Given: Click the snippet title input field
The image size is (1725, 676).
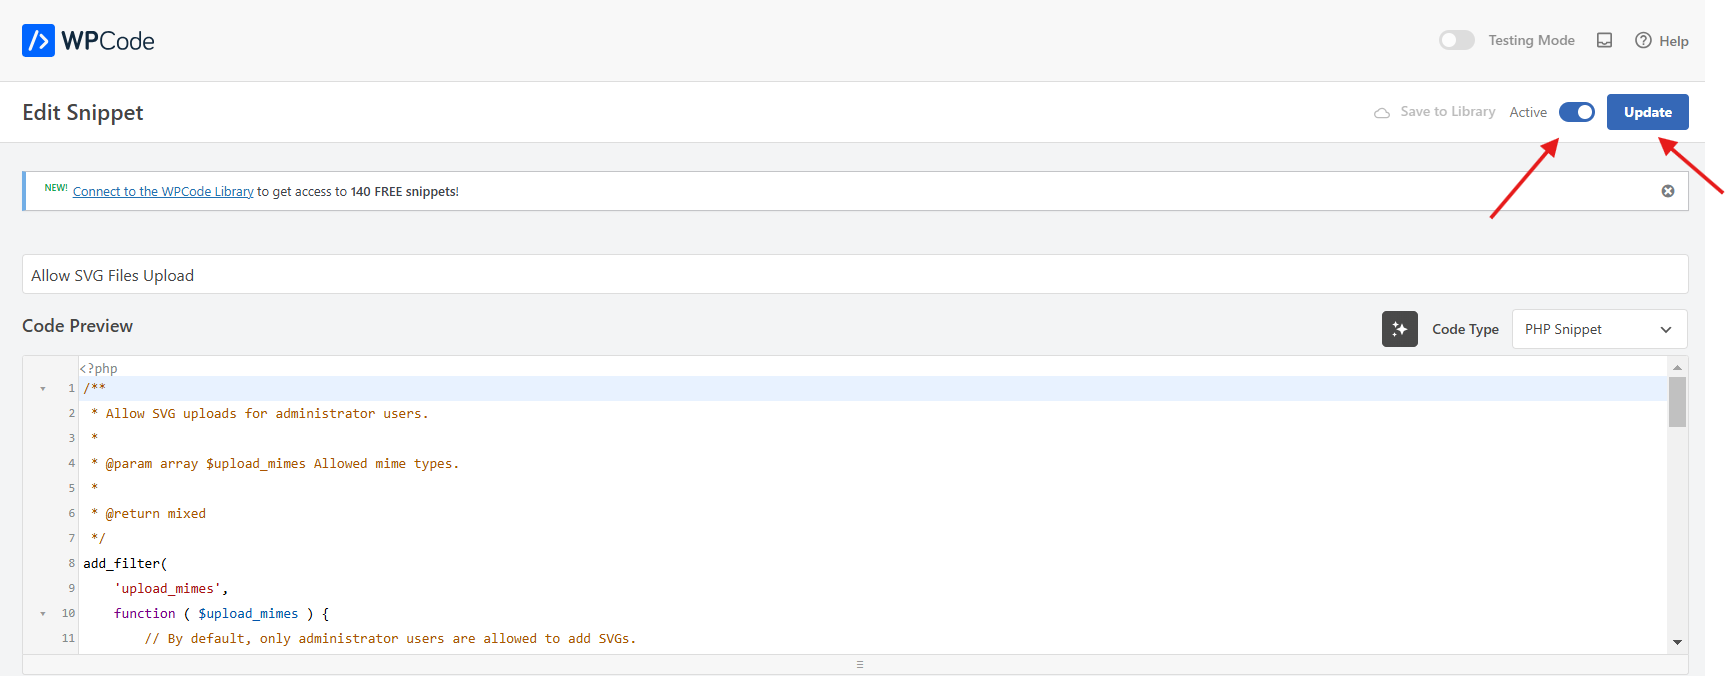Looking at the screenshot, I should pos(854,275).
